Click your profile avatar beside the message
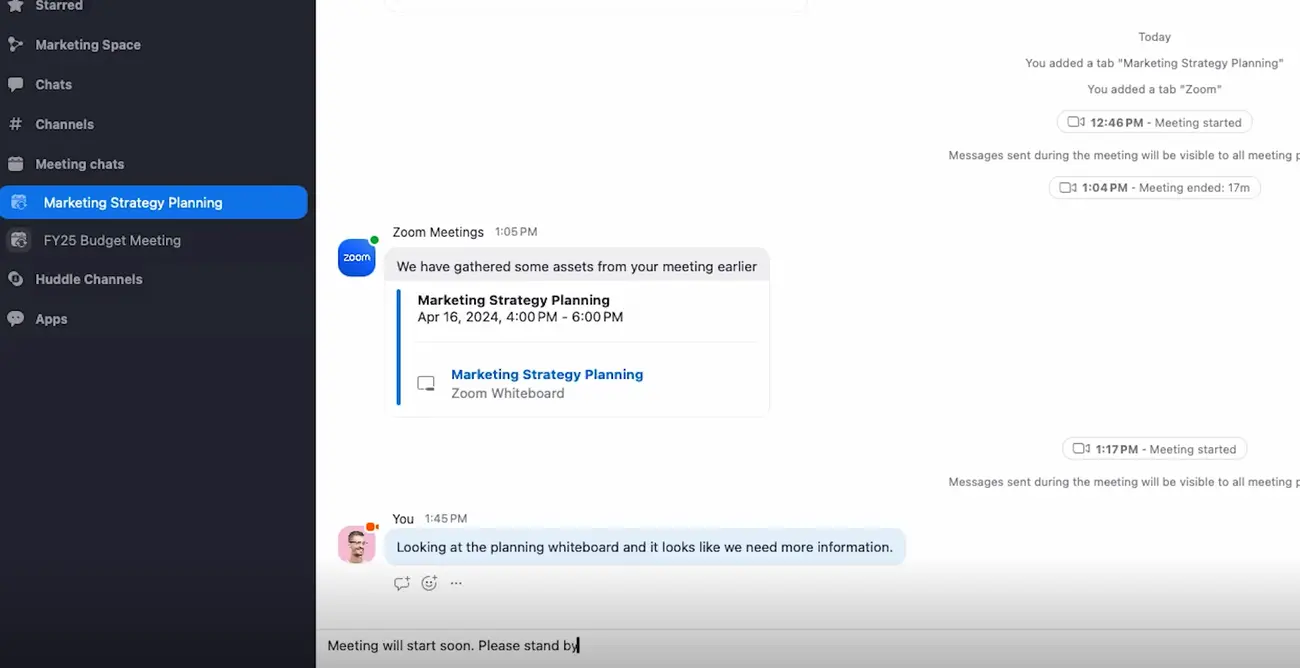 click(357, 545)
